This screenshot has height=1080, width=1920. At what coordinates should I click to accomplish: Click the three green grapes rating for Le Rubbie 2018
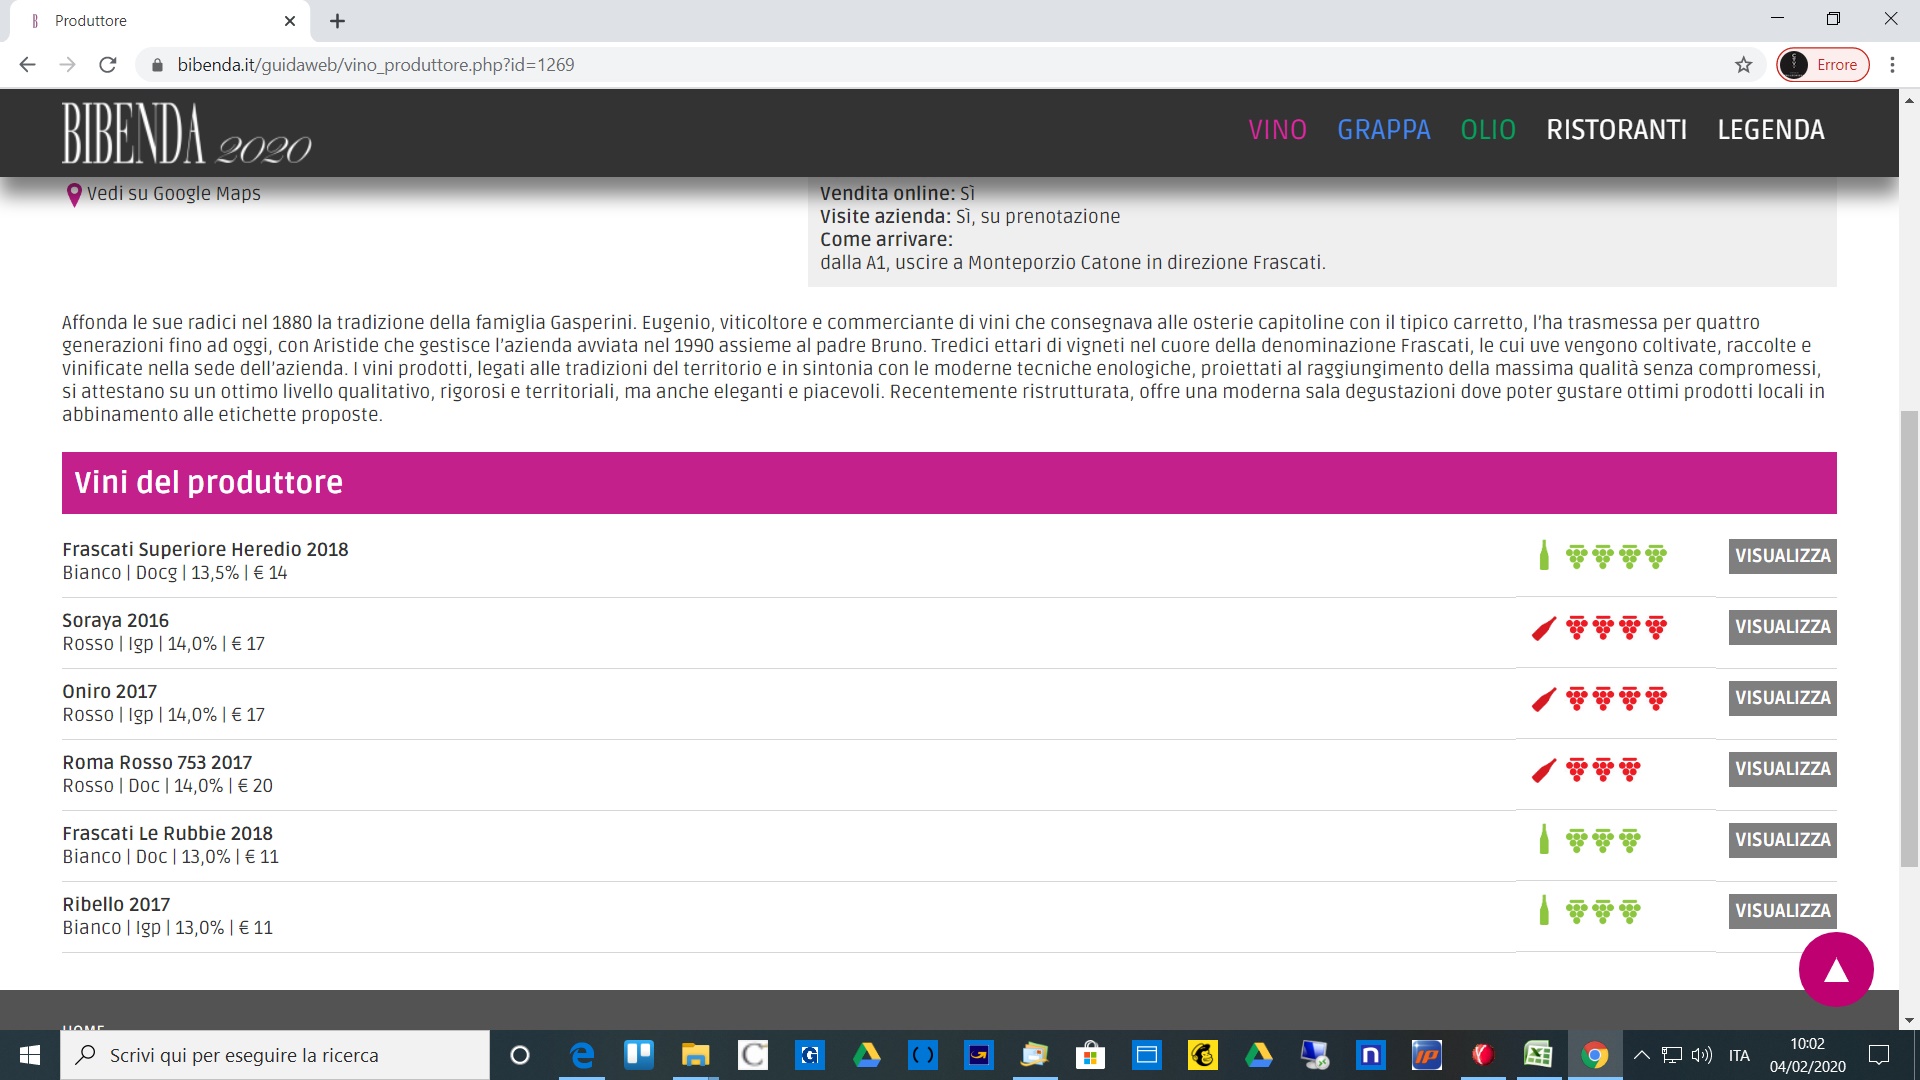pos(1603,841)
